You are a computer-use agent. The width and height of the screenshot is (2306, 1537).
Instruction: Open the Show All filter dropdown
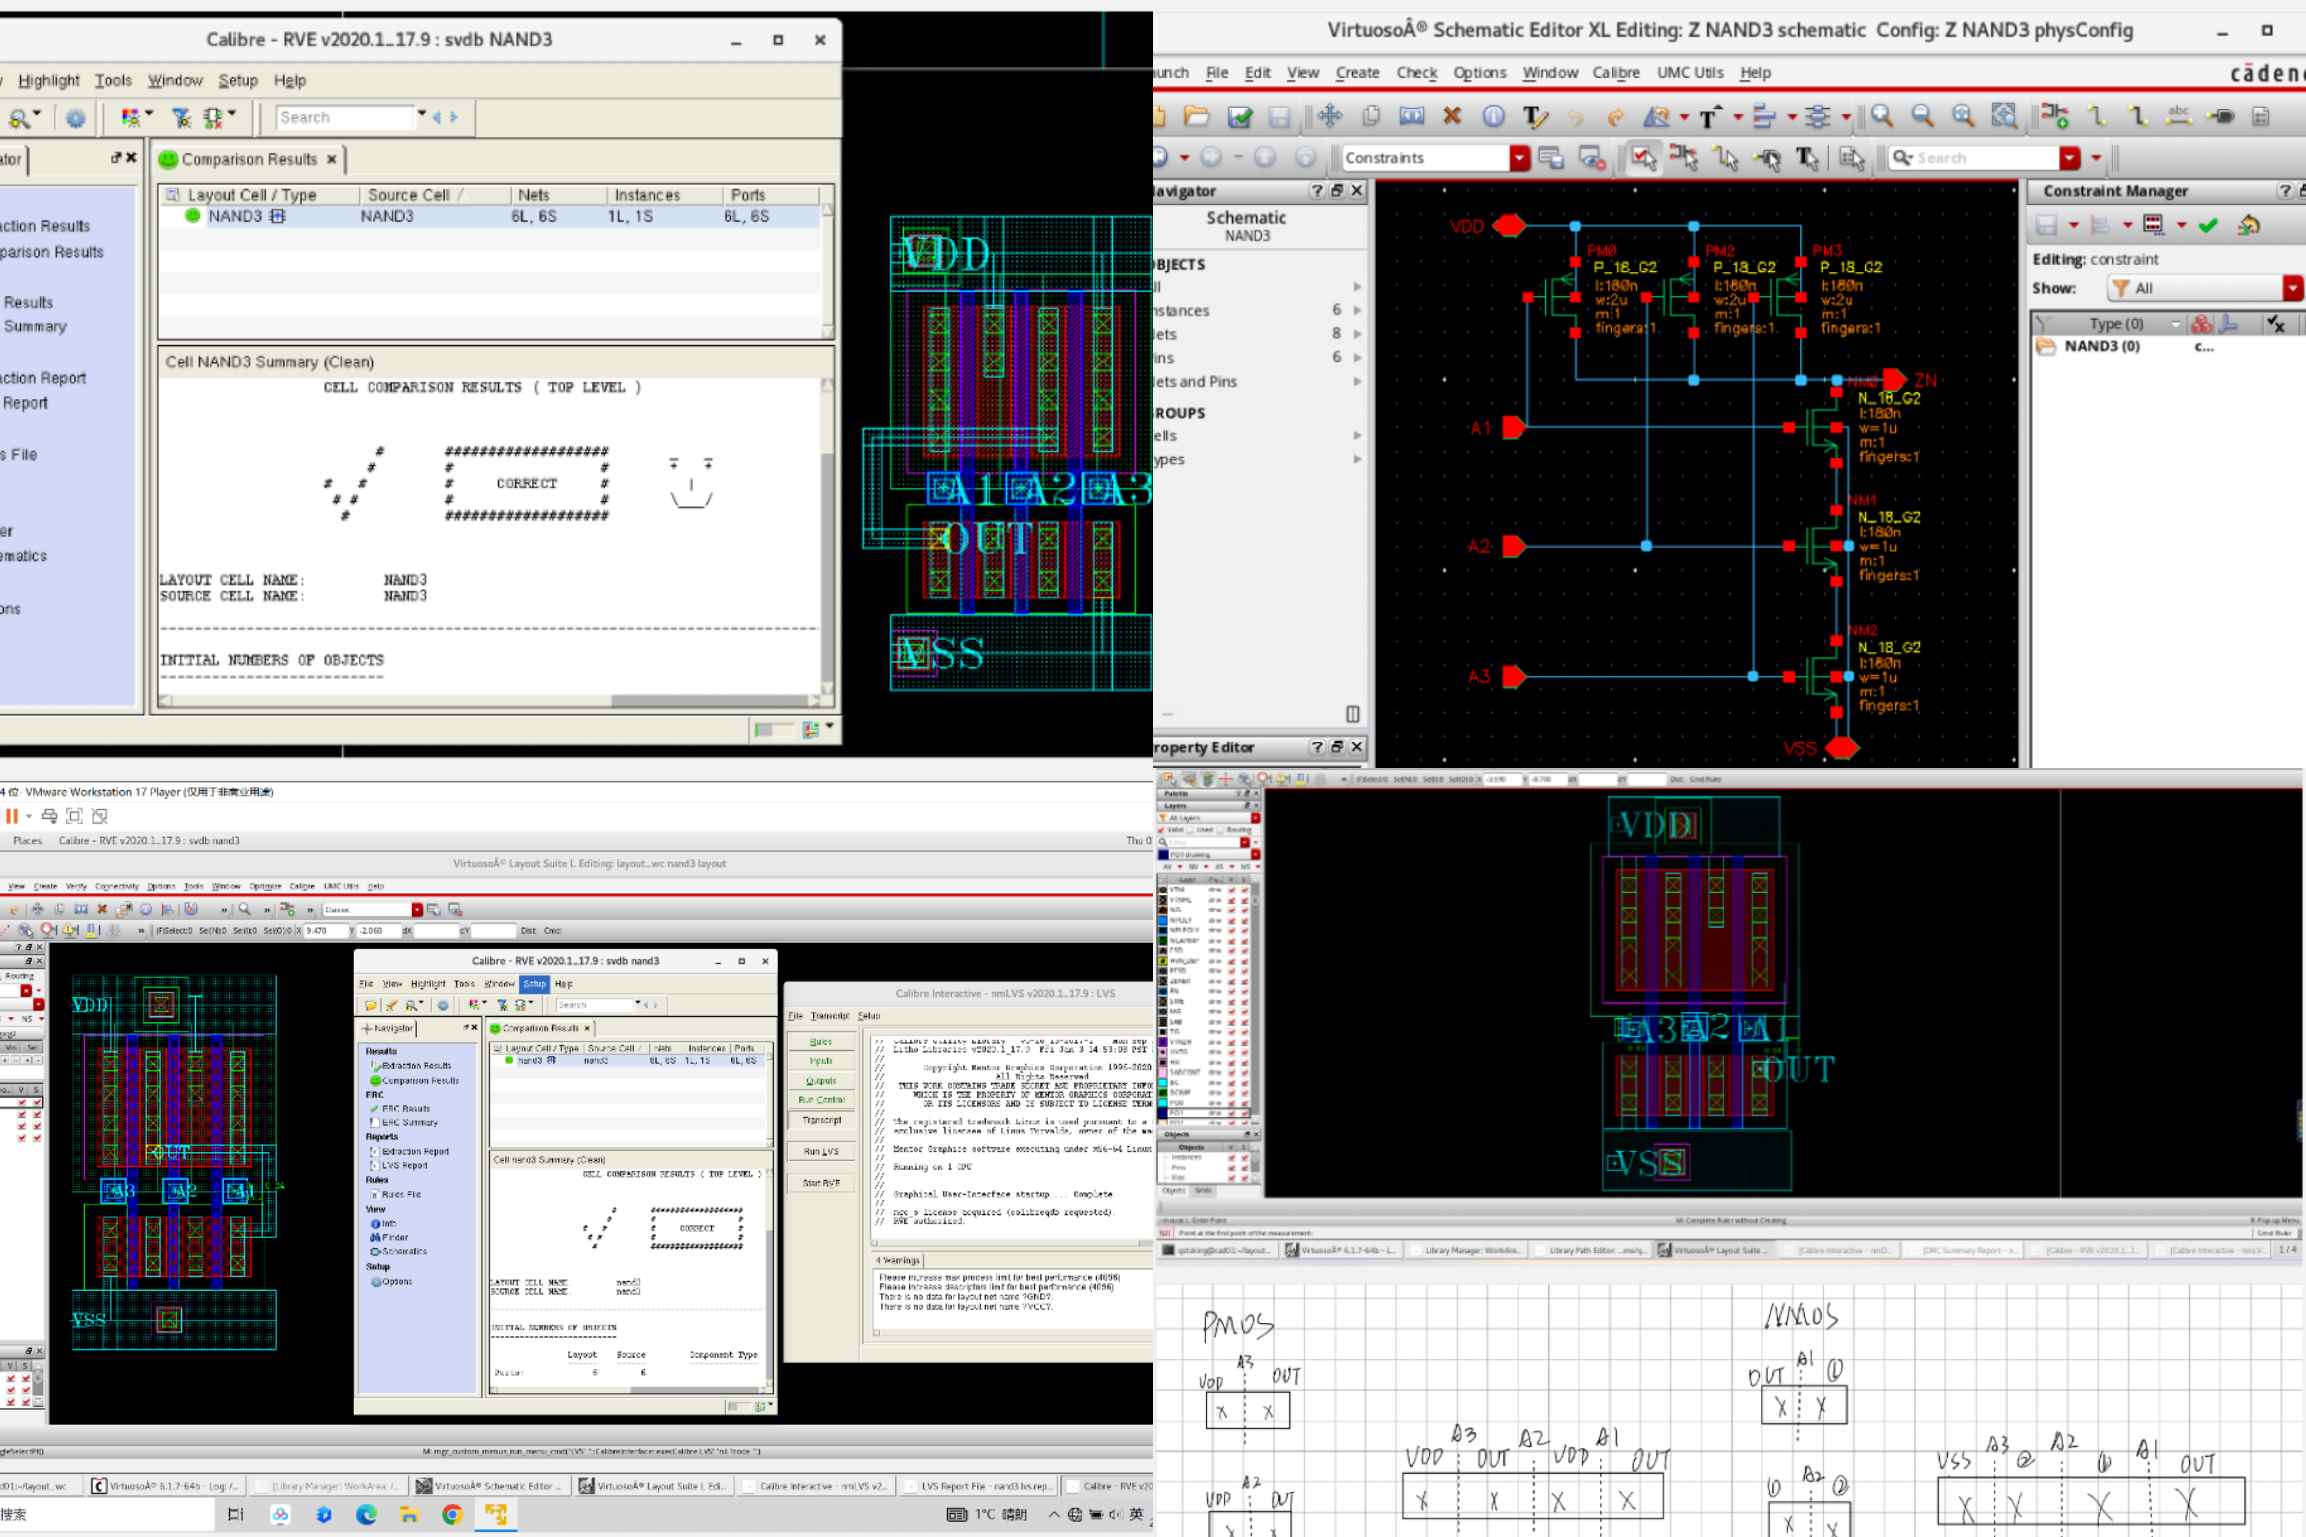click(x=2292, y=288)
